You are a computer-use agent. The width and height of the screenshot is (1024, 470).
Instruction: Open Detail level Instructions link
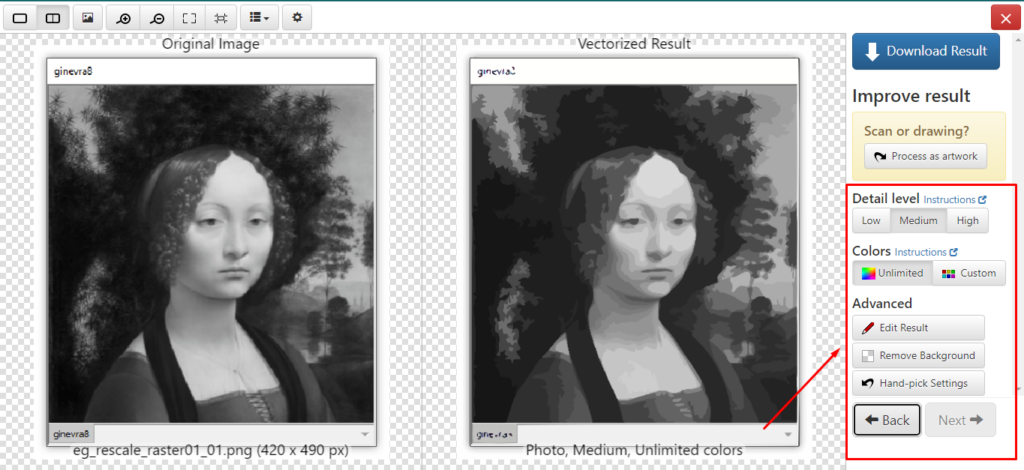click(955, 200)
